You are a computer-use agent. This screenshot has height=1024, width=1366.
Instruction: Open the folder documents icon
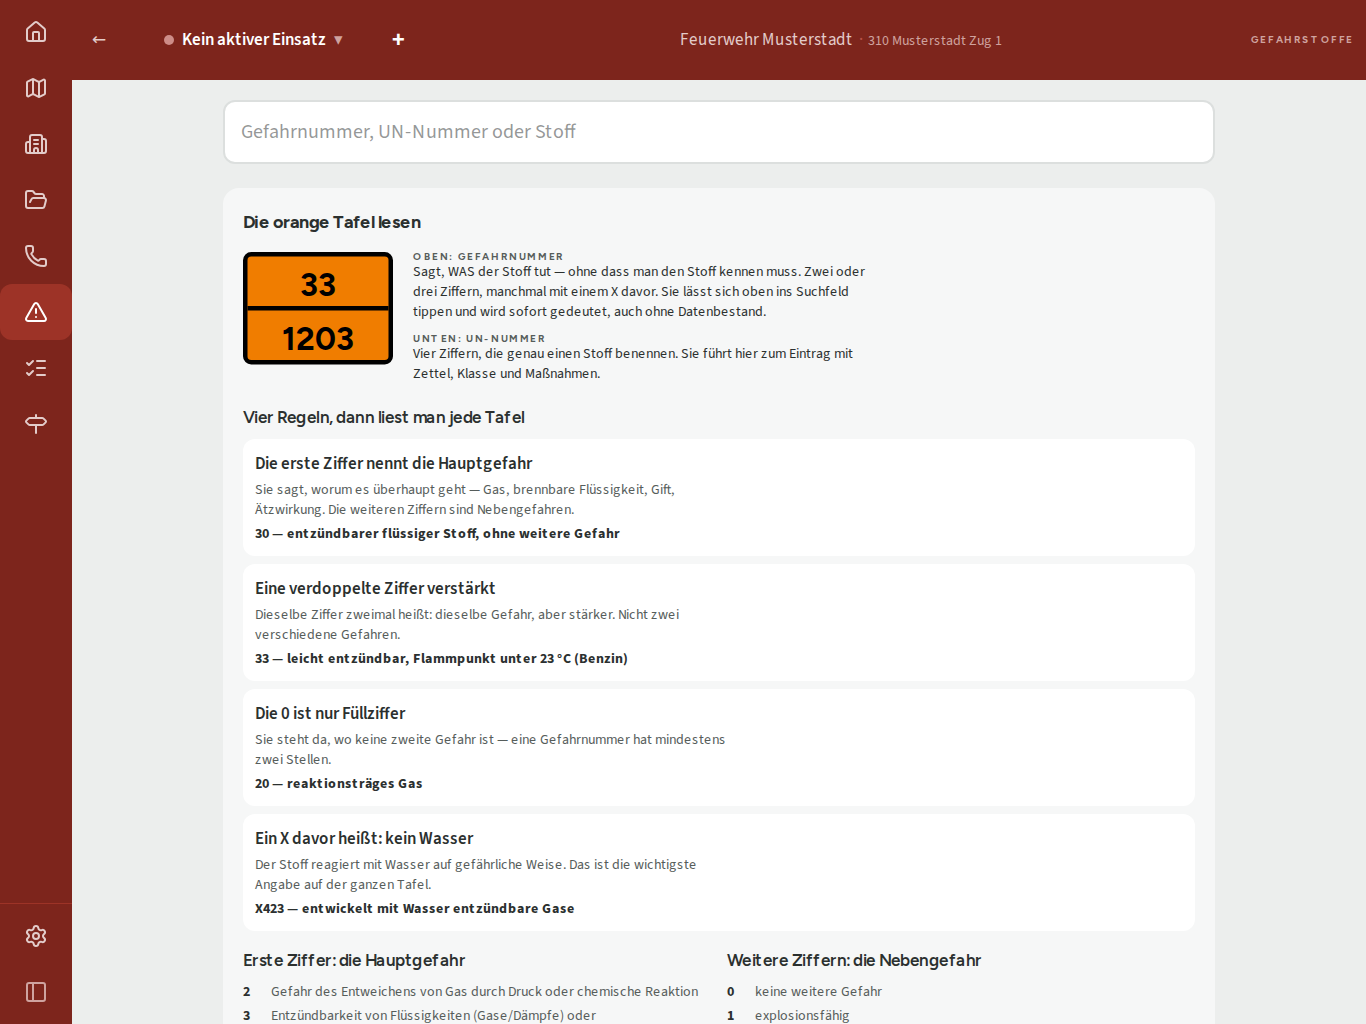coord(36,200)
